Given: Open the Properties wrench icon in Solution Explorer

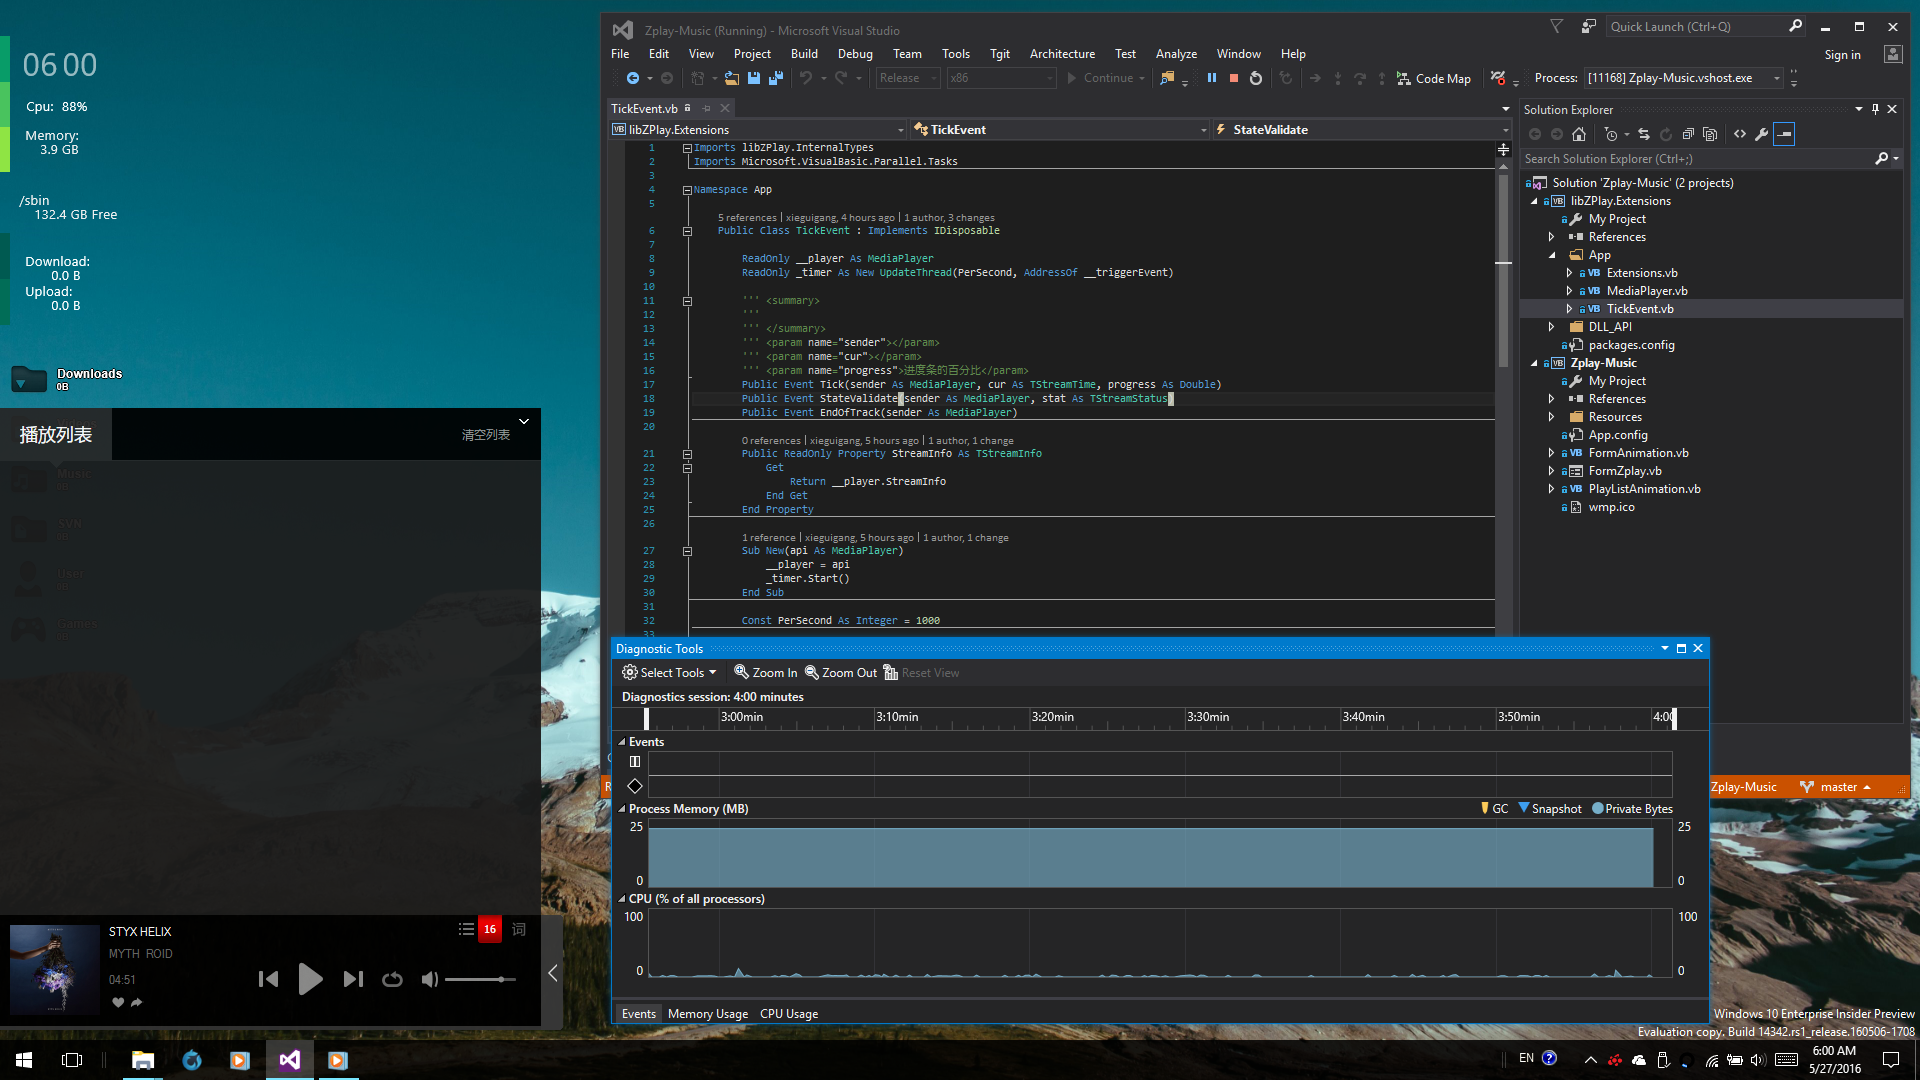Looking at the screenshot, I should pos(1762,134).
